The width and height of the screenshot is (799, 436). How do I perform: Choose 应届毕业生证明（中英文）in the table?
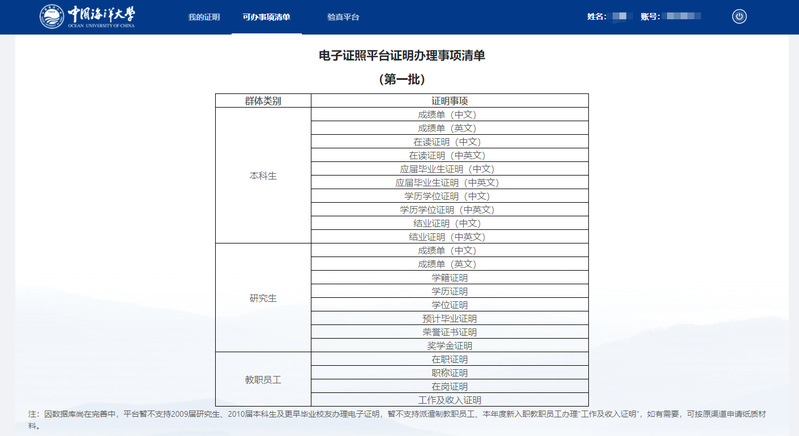(x=449, y=183)
